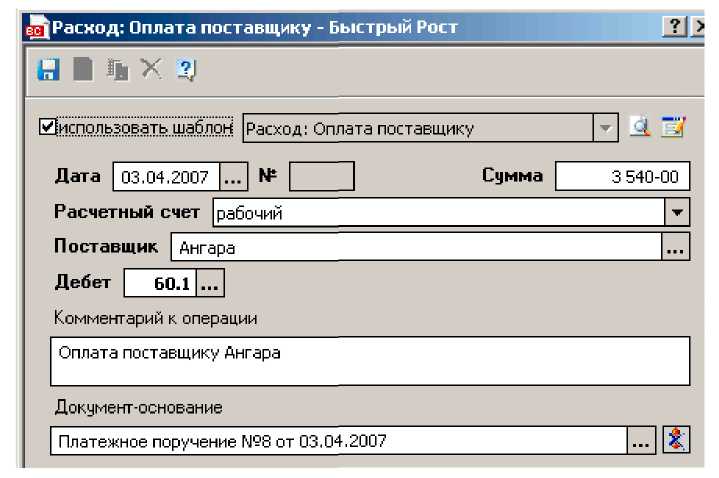719x478 pixels.
Task: Expand the template dropdown Расход: Оплата поставщику
Action: [605, 128]
